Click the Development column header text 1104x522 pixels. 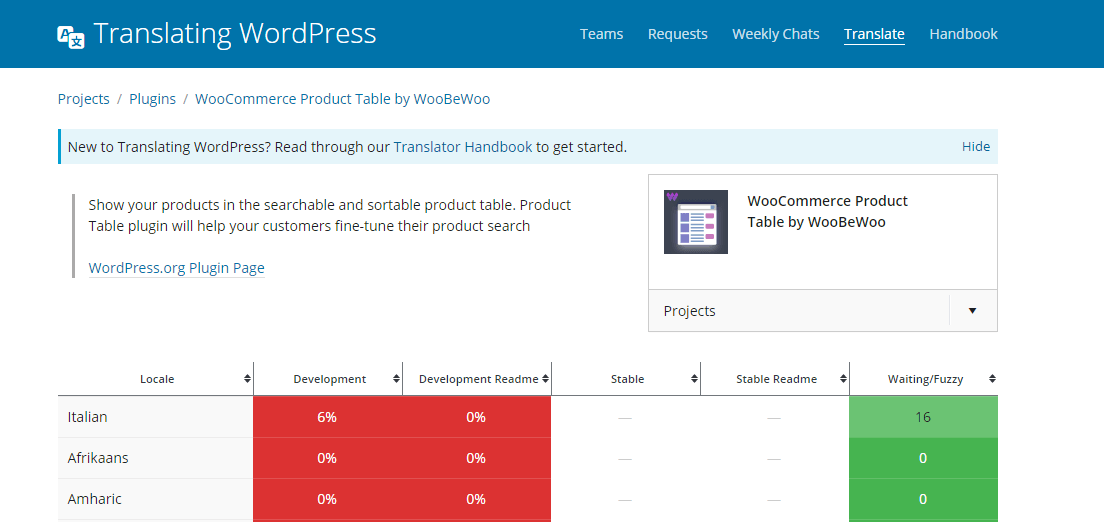[330, 379]
